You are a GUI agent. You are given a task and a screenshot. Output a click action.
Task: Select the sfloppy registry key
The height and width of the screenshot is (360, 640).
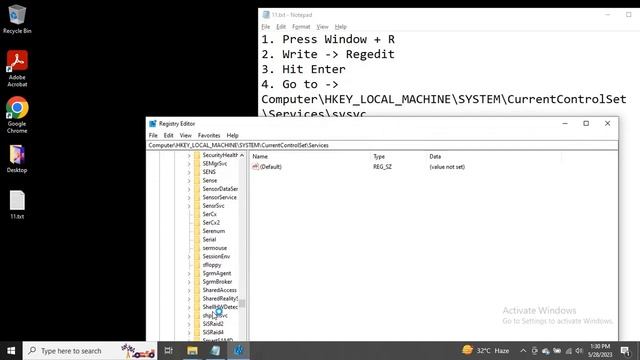click(x=212, y=265)
